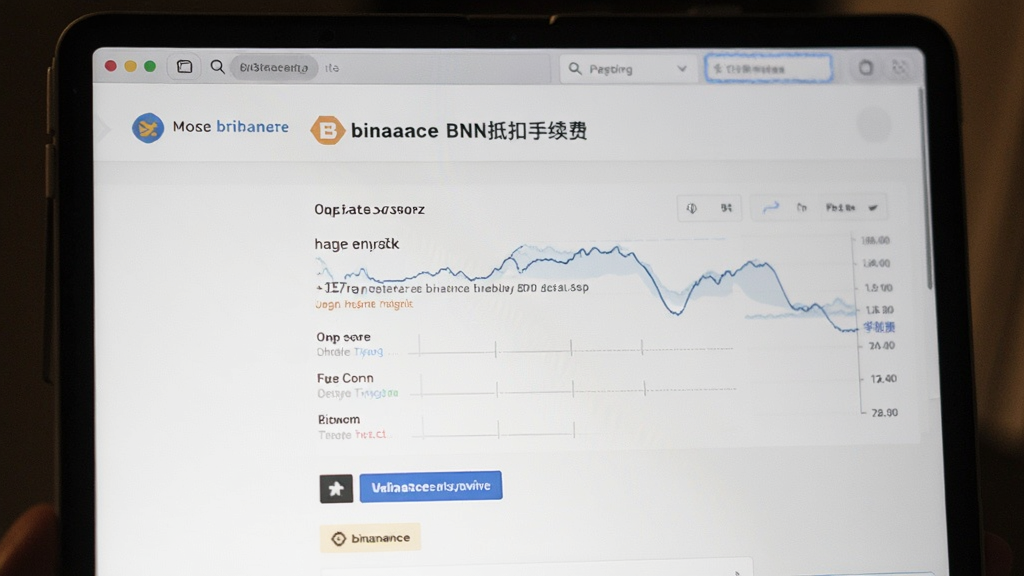Click the 'hage enyrstk' label
Viewport: 1024px width, 576px height.
(x=357, y=244)
